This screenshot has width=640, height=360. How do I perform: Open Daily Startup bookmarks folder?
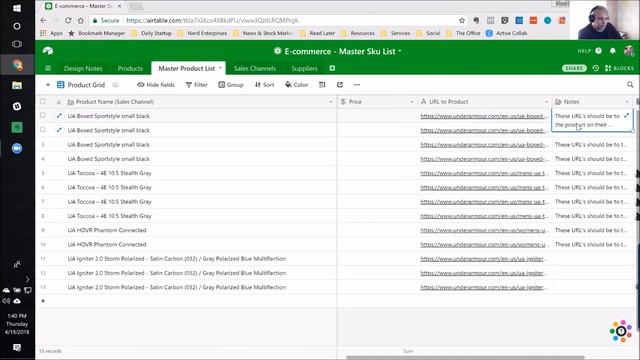click(151, 33)
